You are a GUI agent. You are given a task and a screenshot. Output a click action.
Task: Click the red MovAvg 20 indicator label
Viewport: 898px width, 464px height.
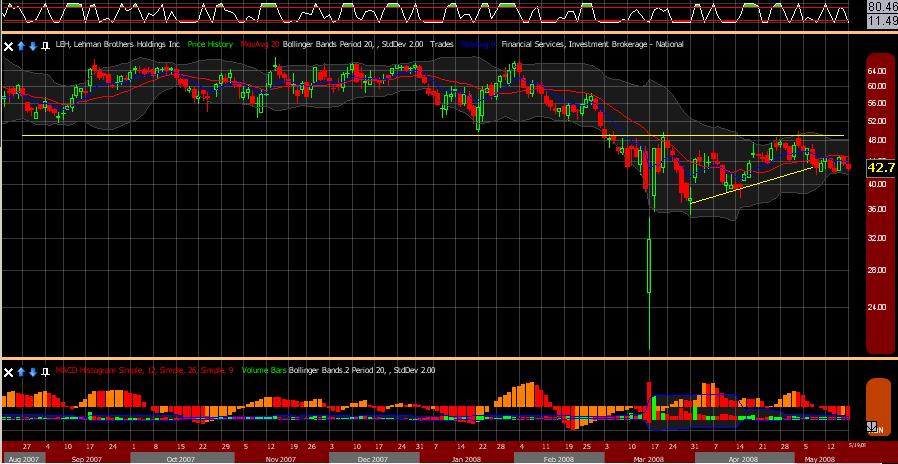point(260,44)
